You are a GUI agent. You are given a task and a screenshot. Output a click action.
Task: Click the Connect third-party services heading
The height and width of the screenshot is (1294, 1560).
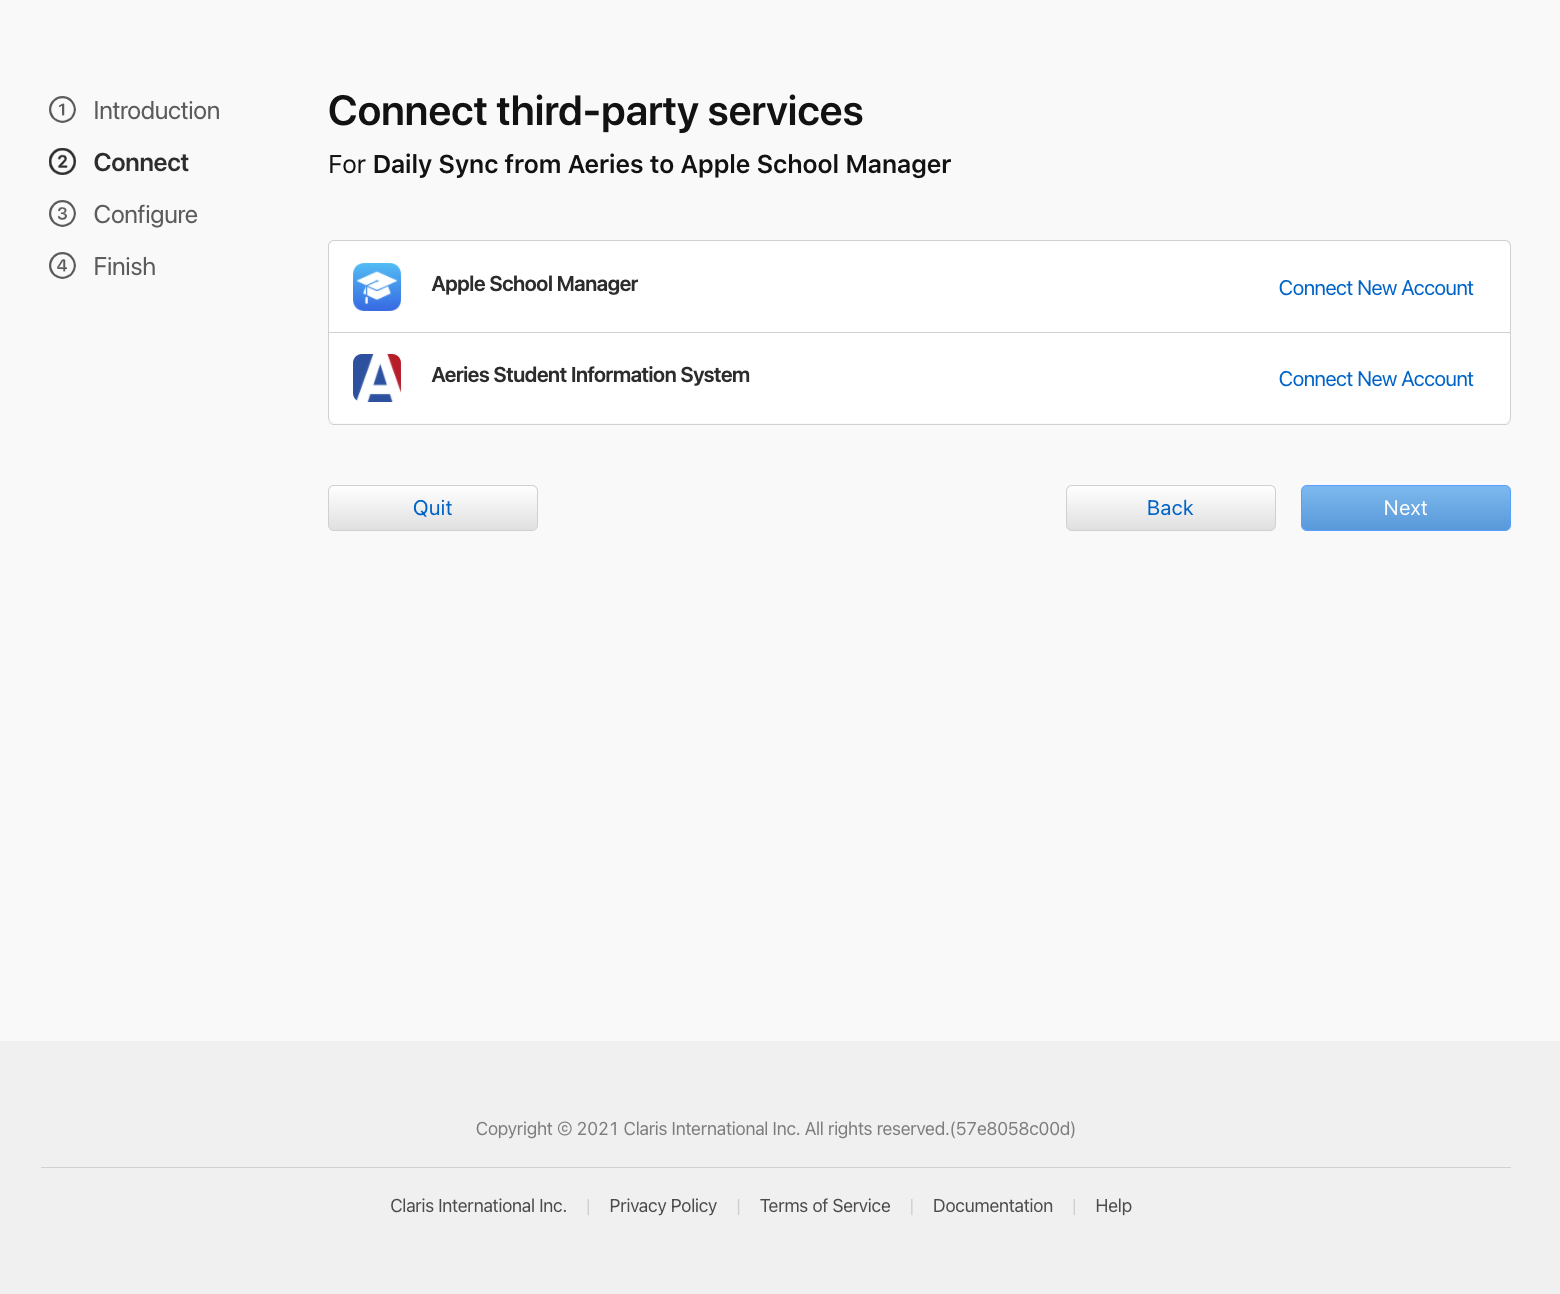point(596,111)
